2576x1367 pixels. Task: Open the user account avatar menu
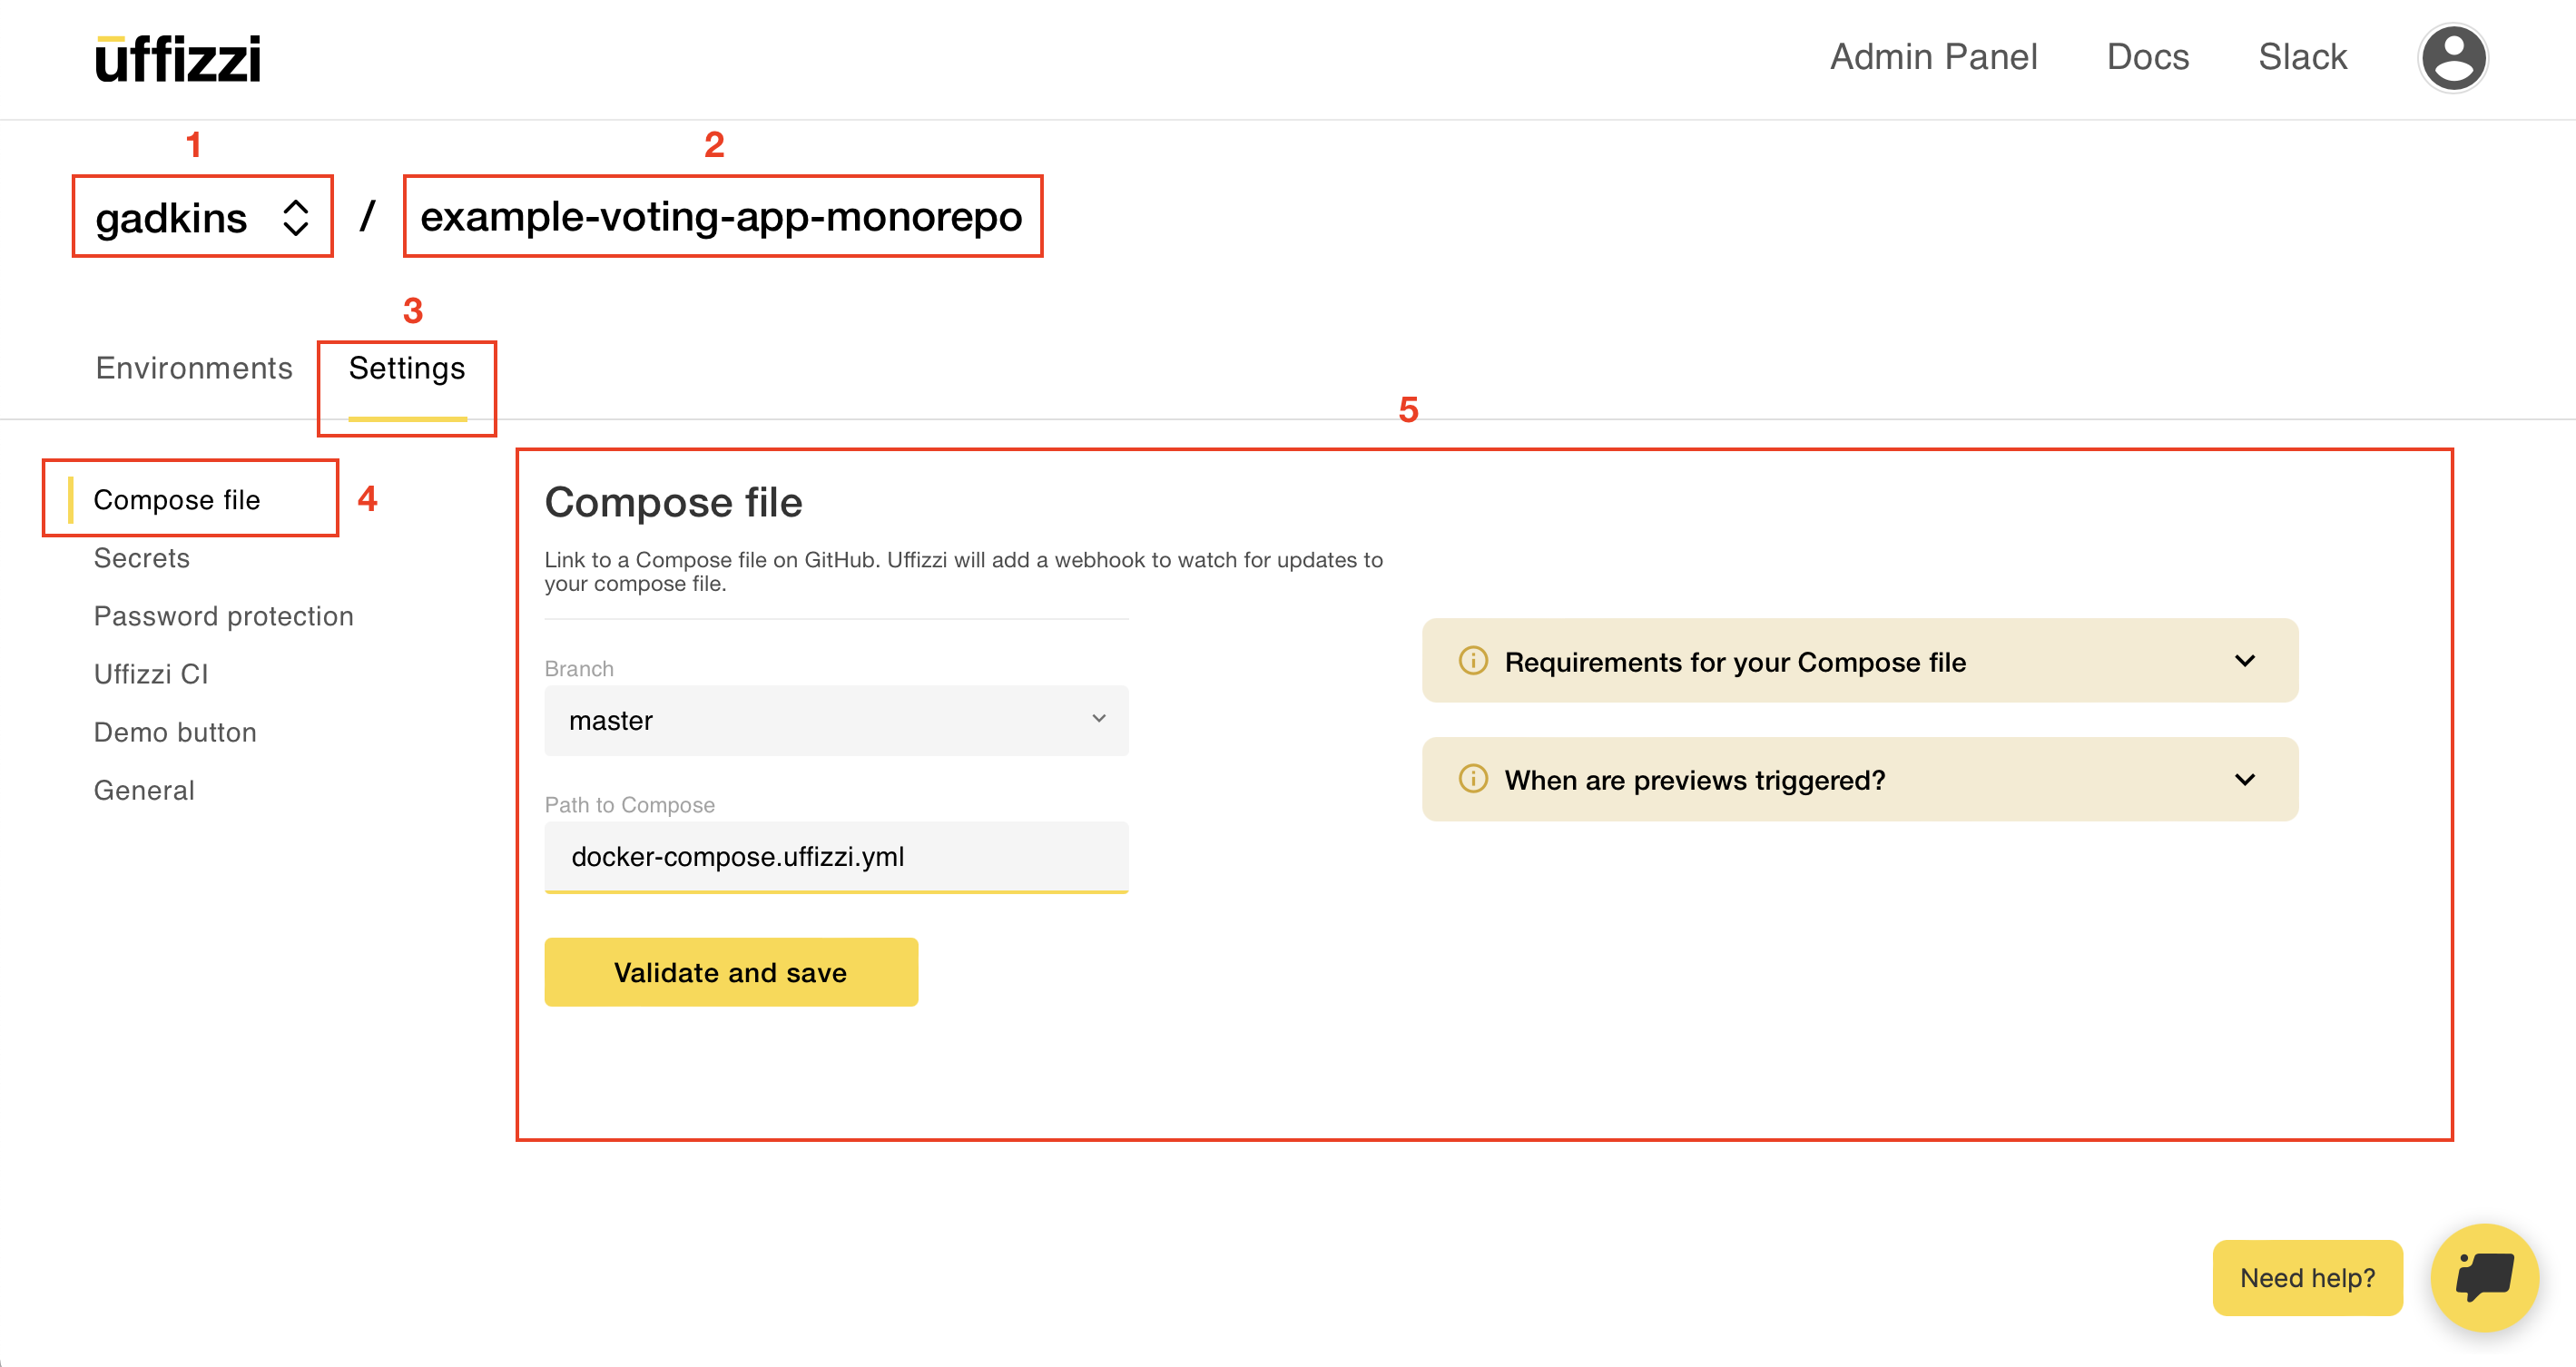[x=2452, y=58]
